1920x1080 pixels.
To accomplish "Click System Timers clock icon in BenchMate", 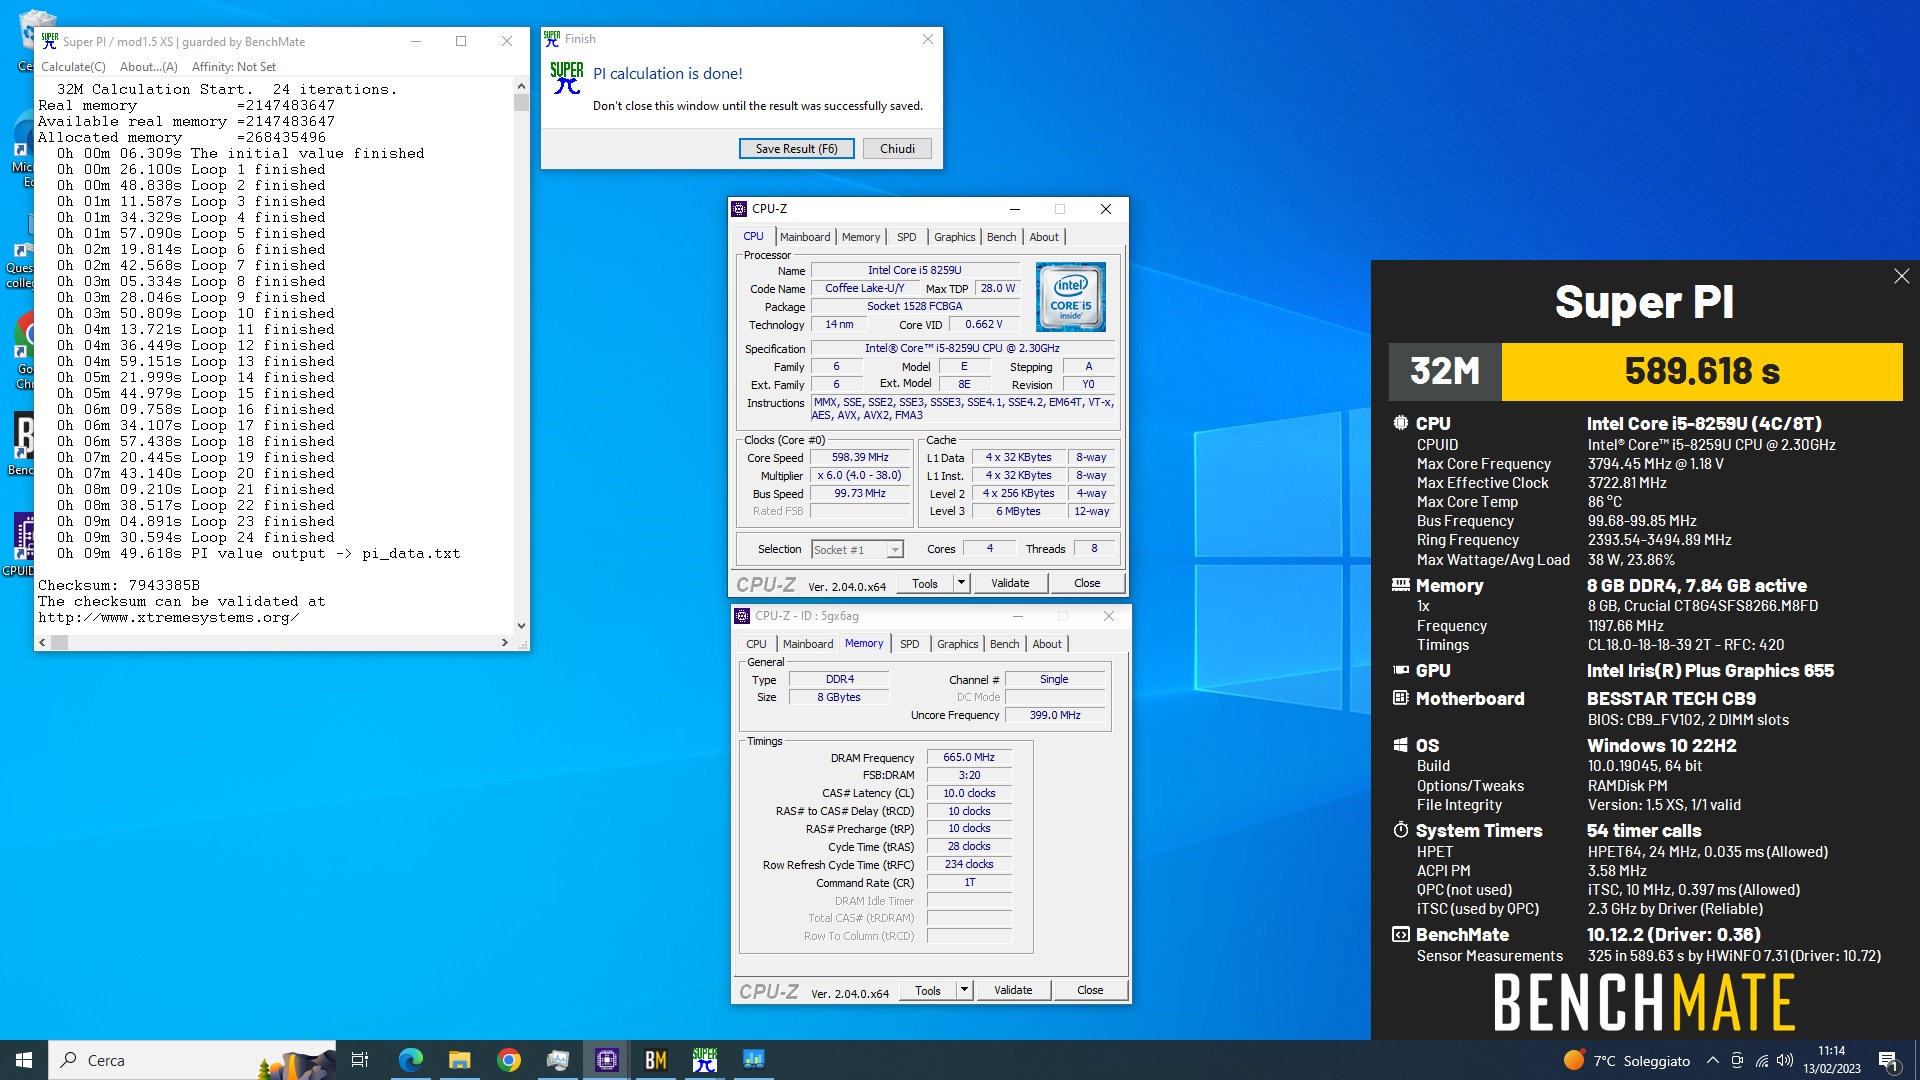I will click(x=1400, y=830).
